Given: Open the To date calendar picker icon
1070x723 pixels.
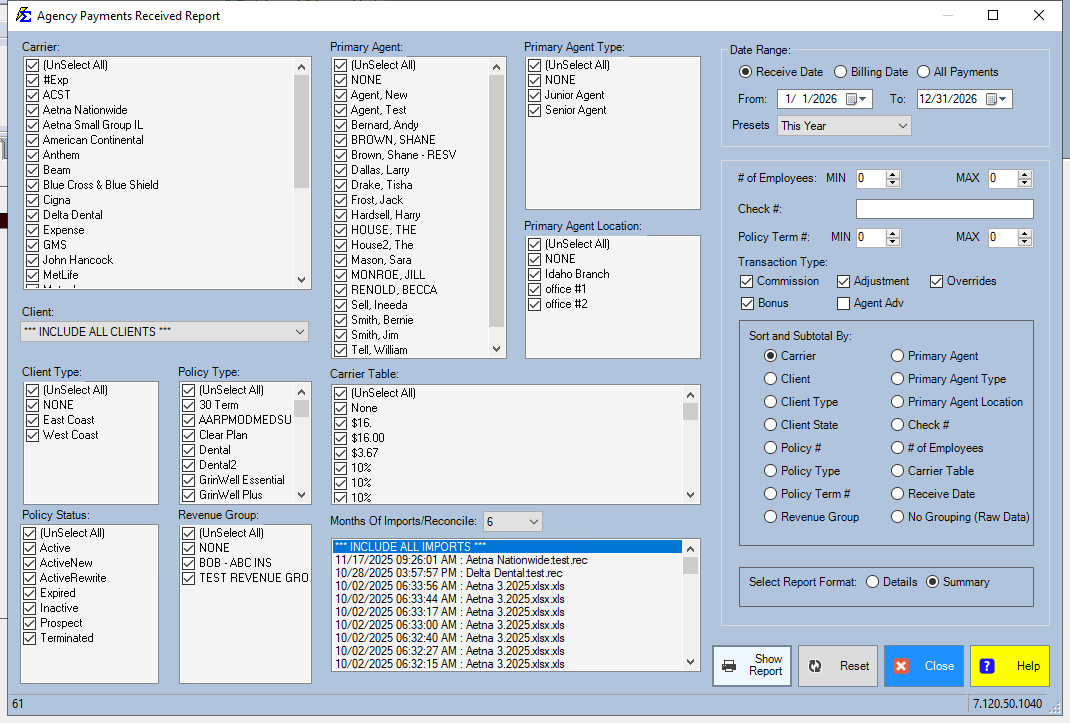Looking at the screenshot, I should tap(991, 99).
